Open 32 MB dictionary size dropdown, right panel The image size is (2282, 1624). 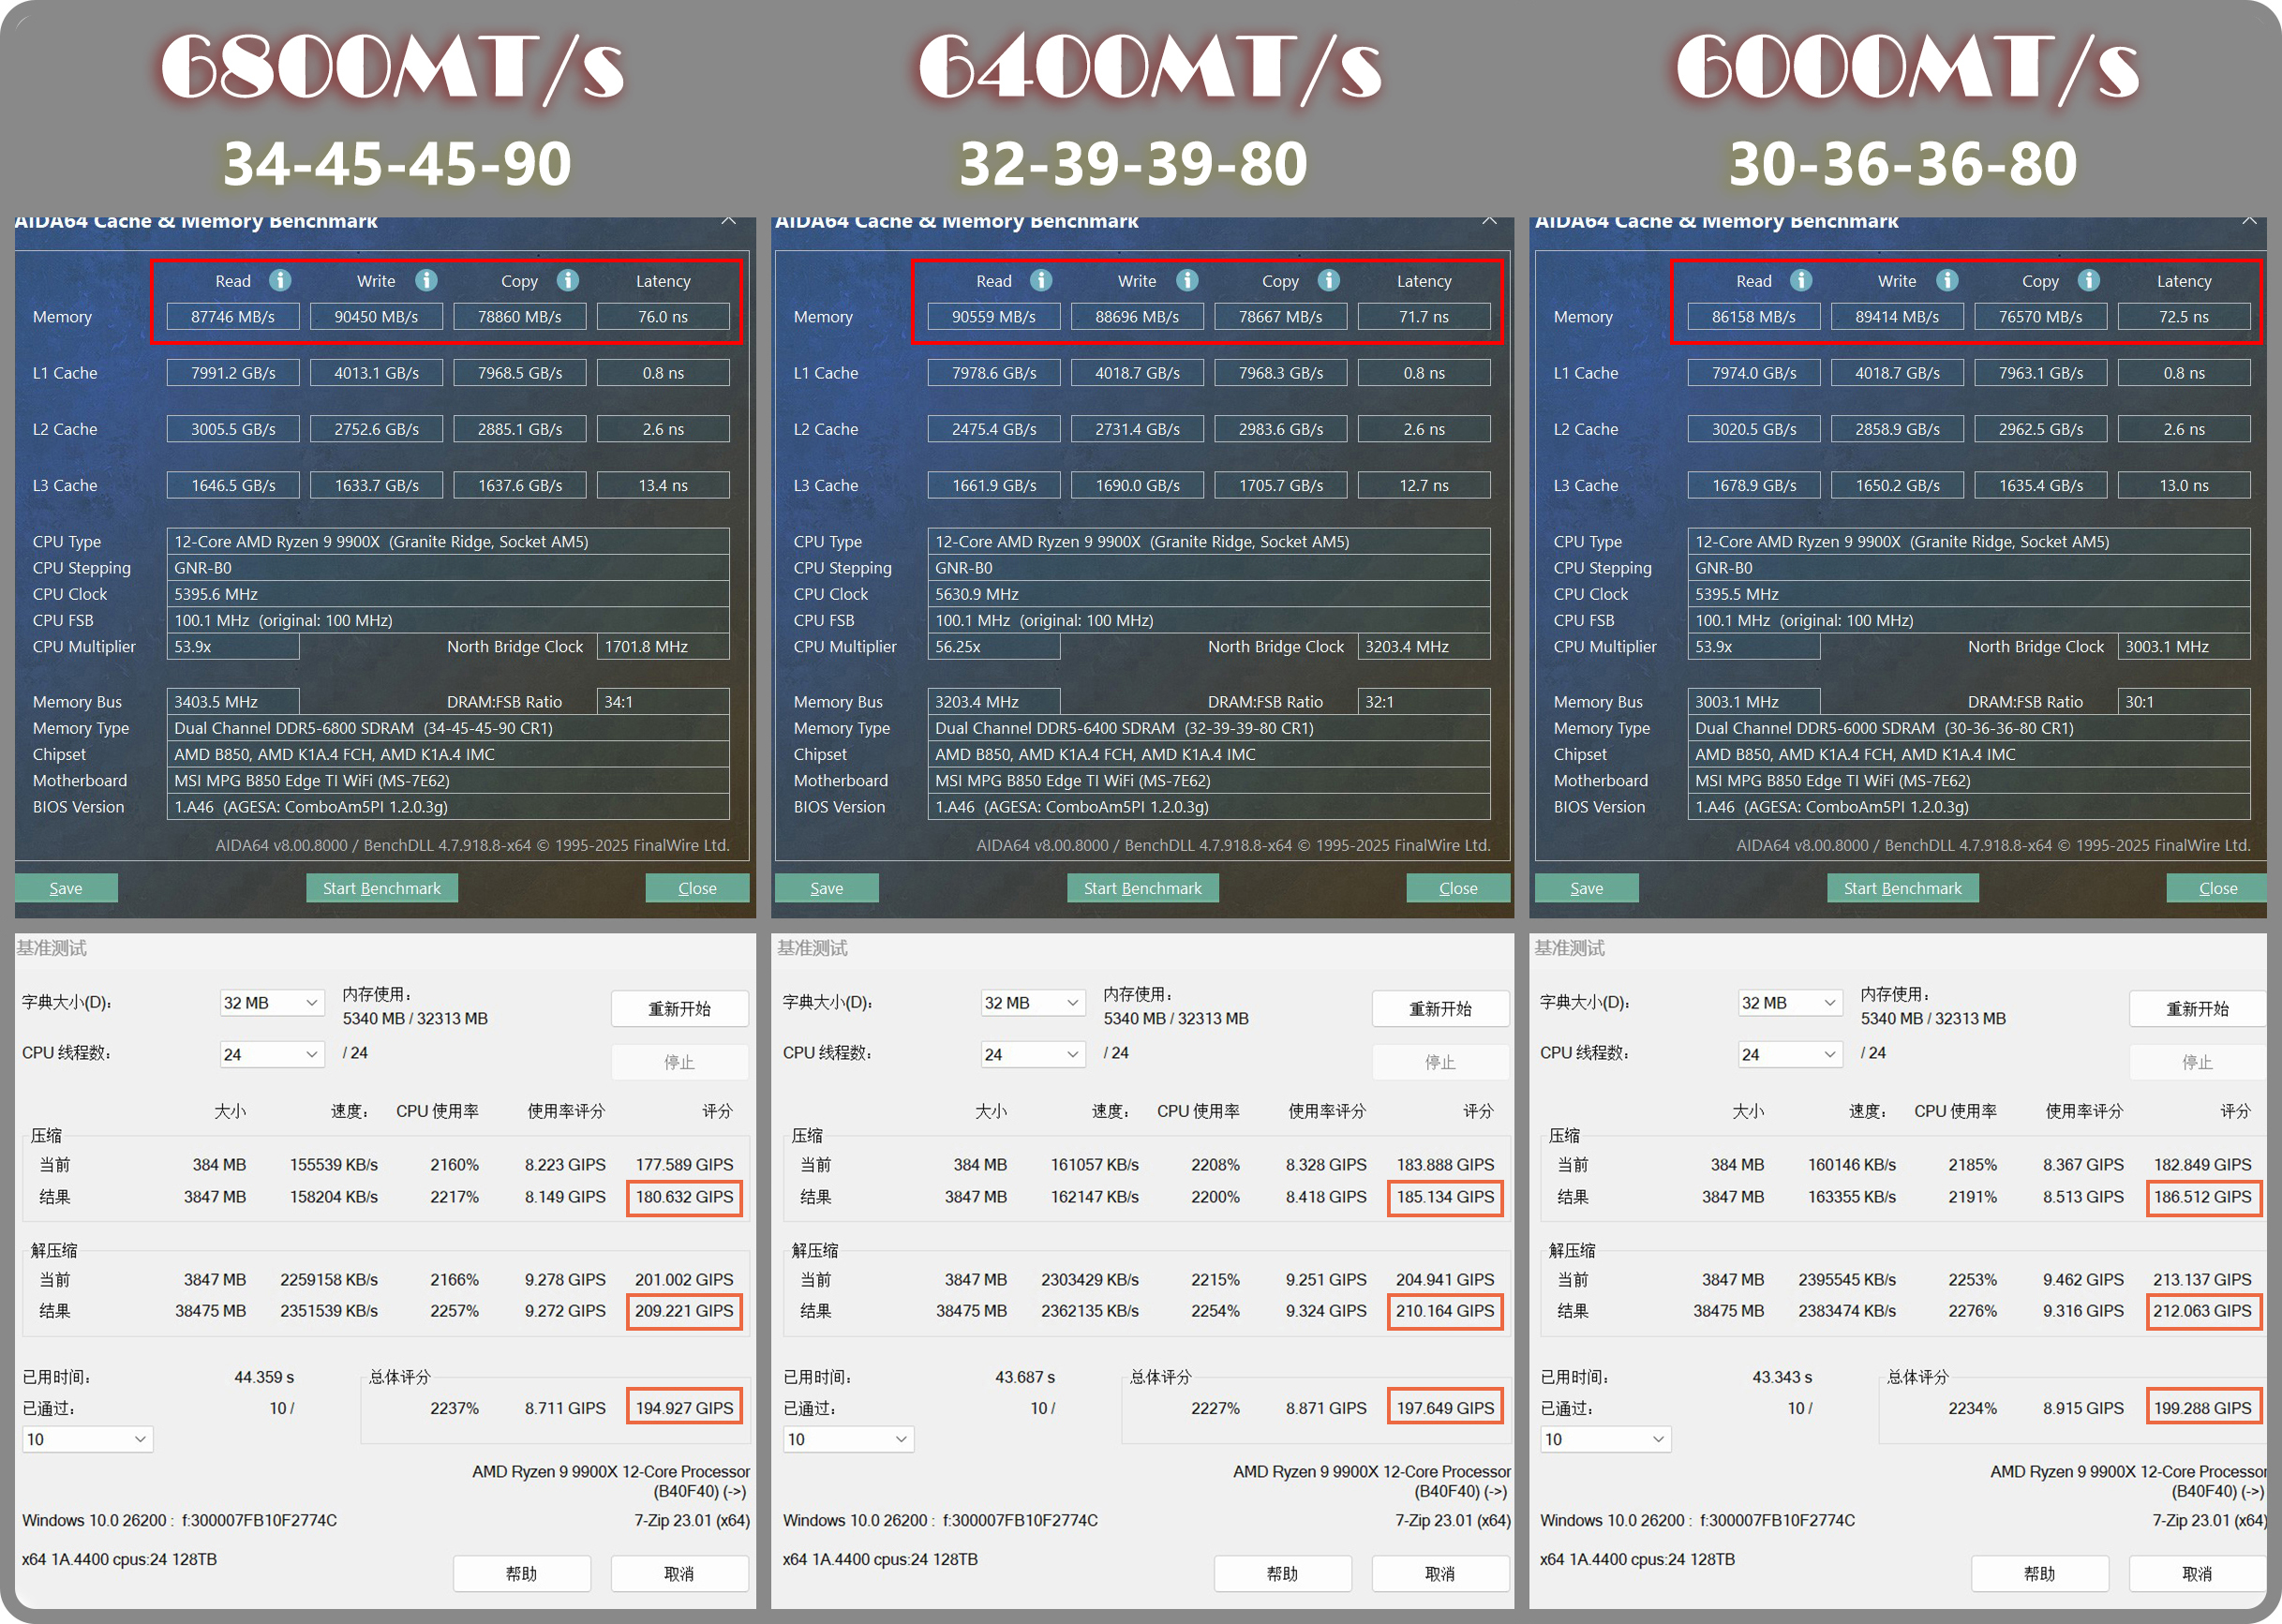tap(1789, 1002)
